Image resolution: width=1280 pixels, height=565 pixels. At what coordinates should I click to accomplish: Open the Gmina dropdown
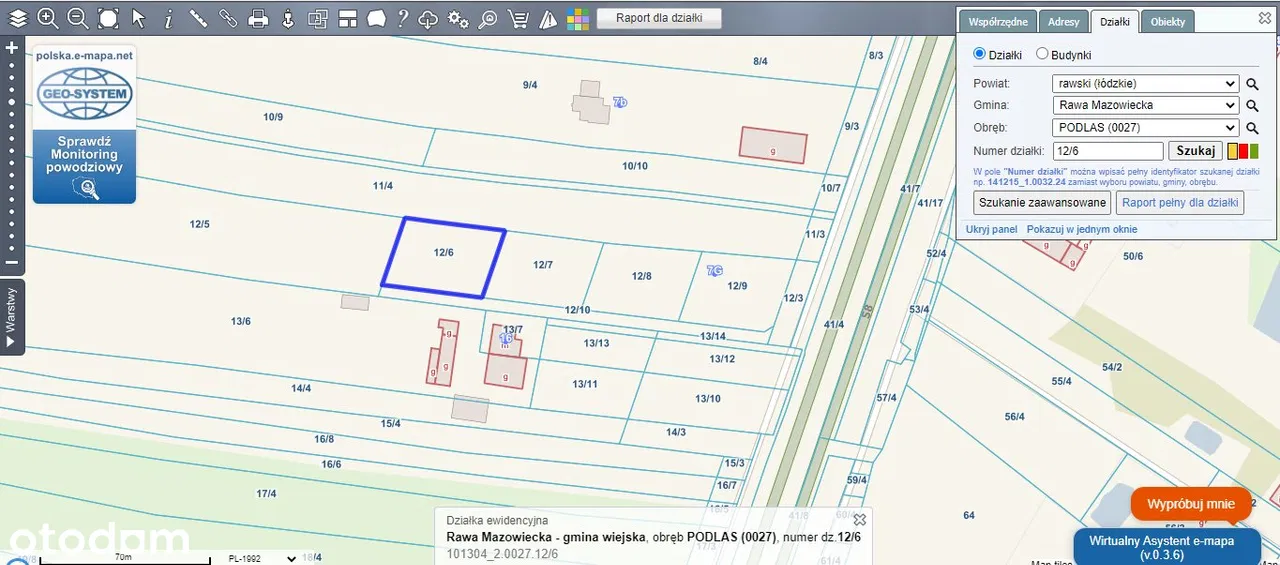pyautogui.click(x=1145, y=105)
